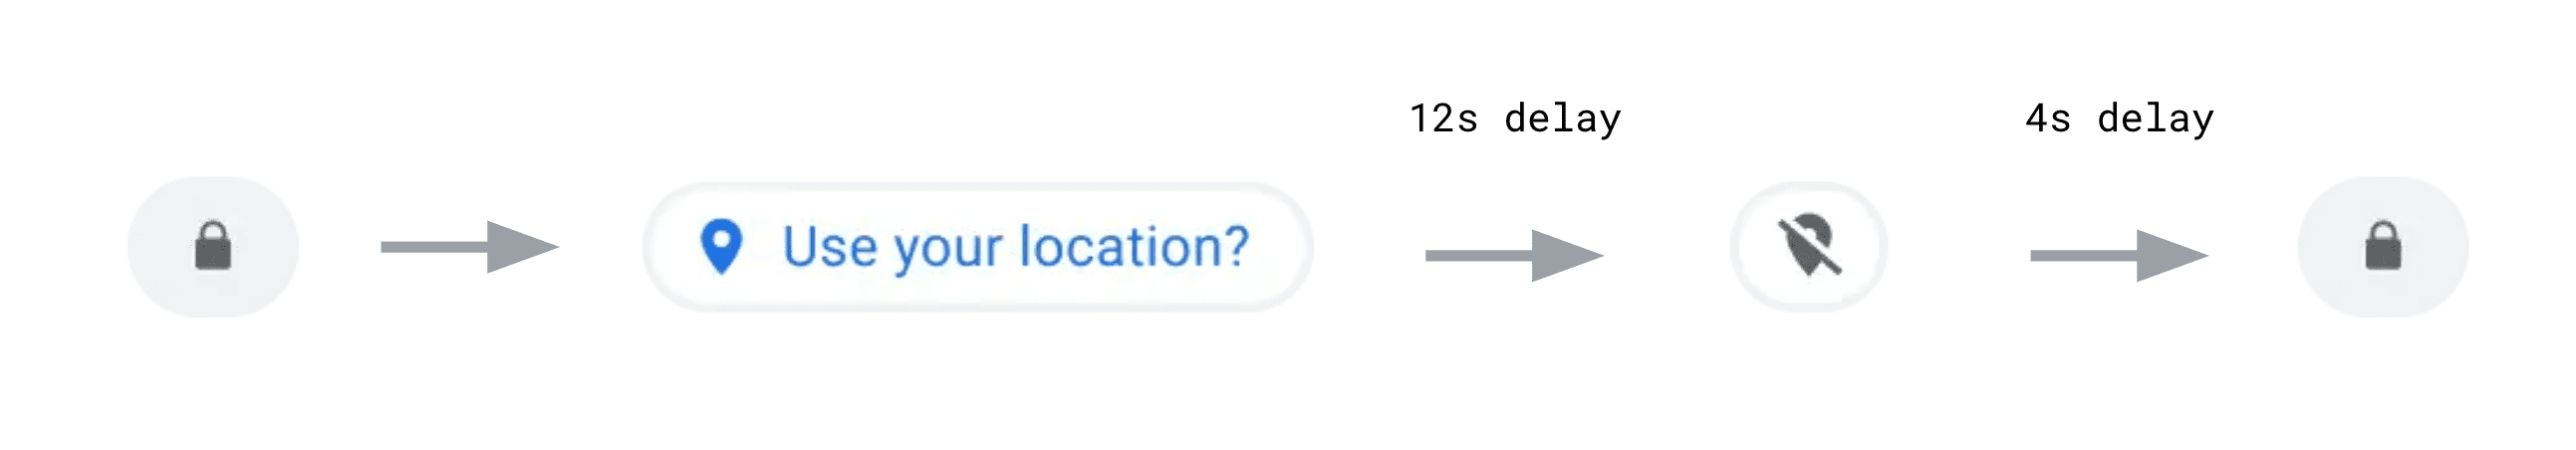2576x450 pixels.
Task: Click the arrow beneath the 4s delay label
Action: tap(2119, 256)
